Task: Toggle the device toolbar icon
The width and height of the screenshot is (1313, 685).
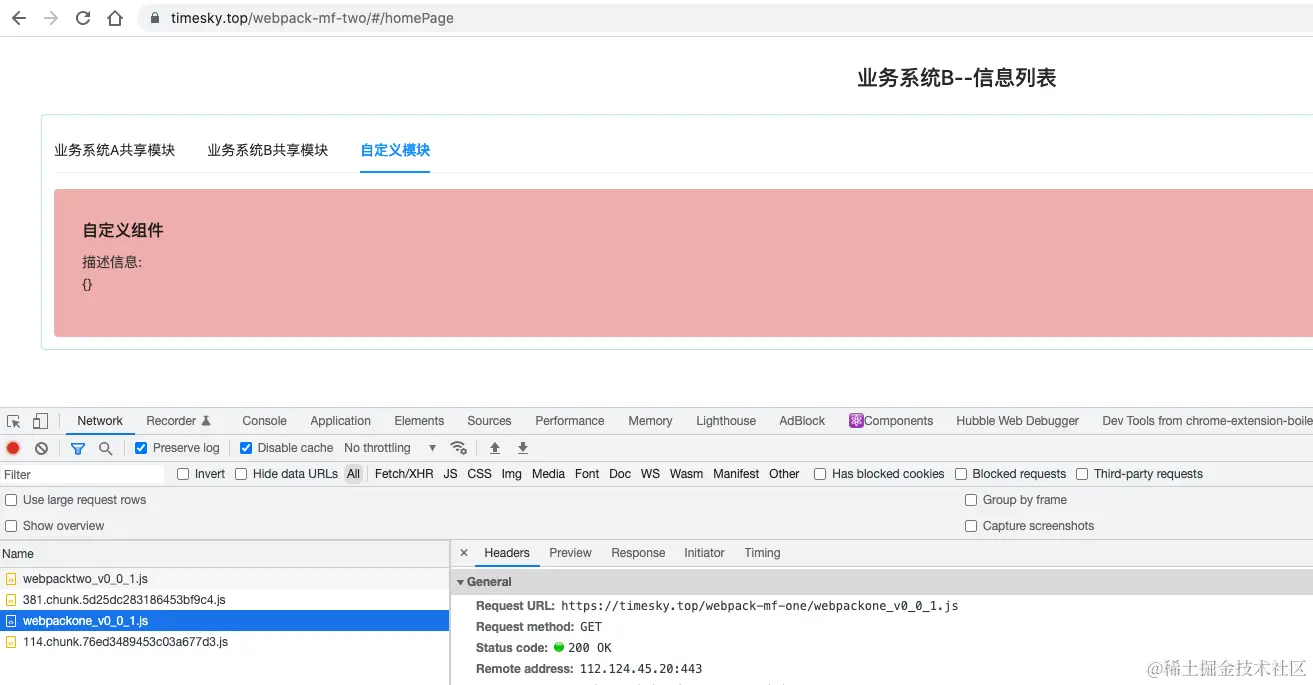Action: click(x=40, y=421)
